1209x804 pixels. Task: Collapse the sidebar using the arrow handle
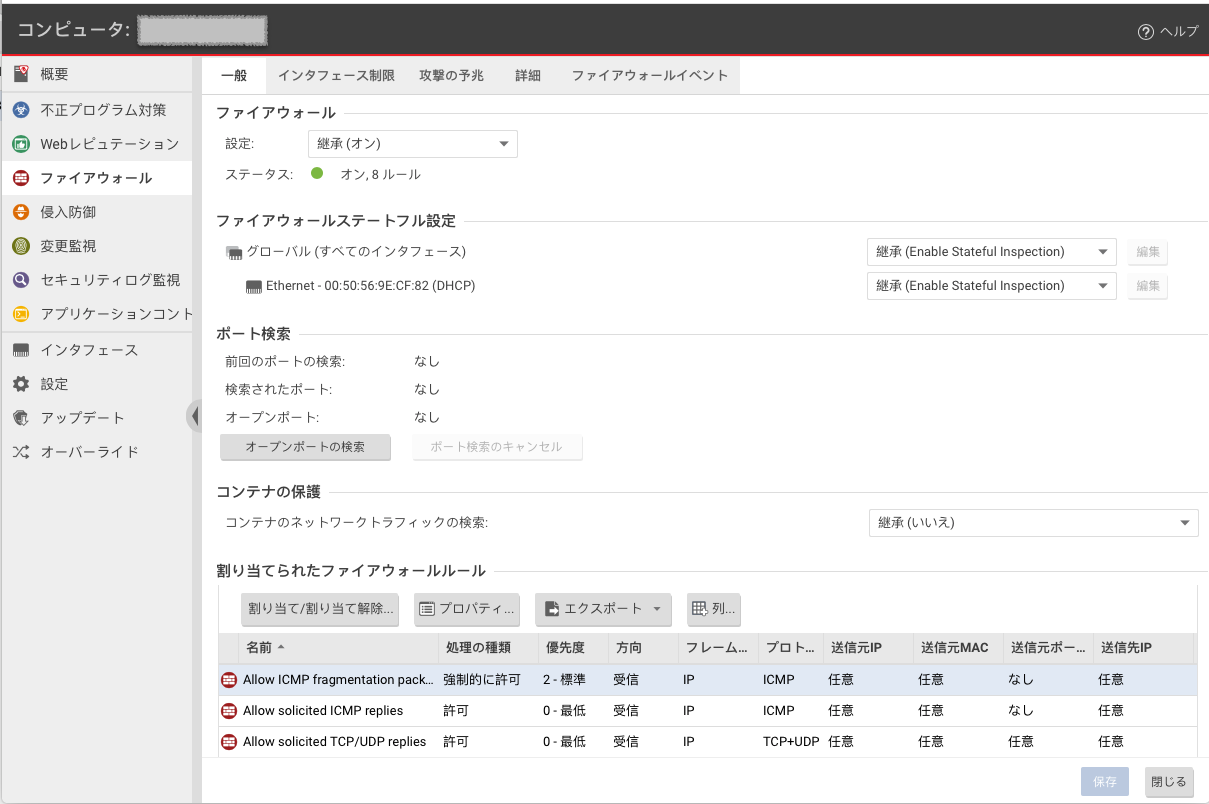pos(193,416)
